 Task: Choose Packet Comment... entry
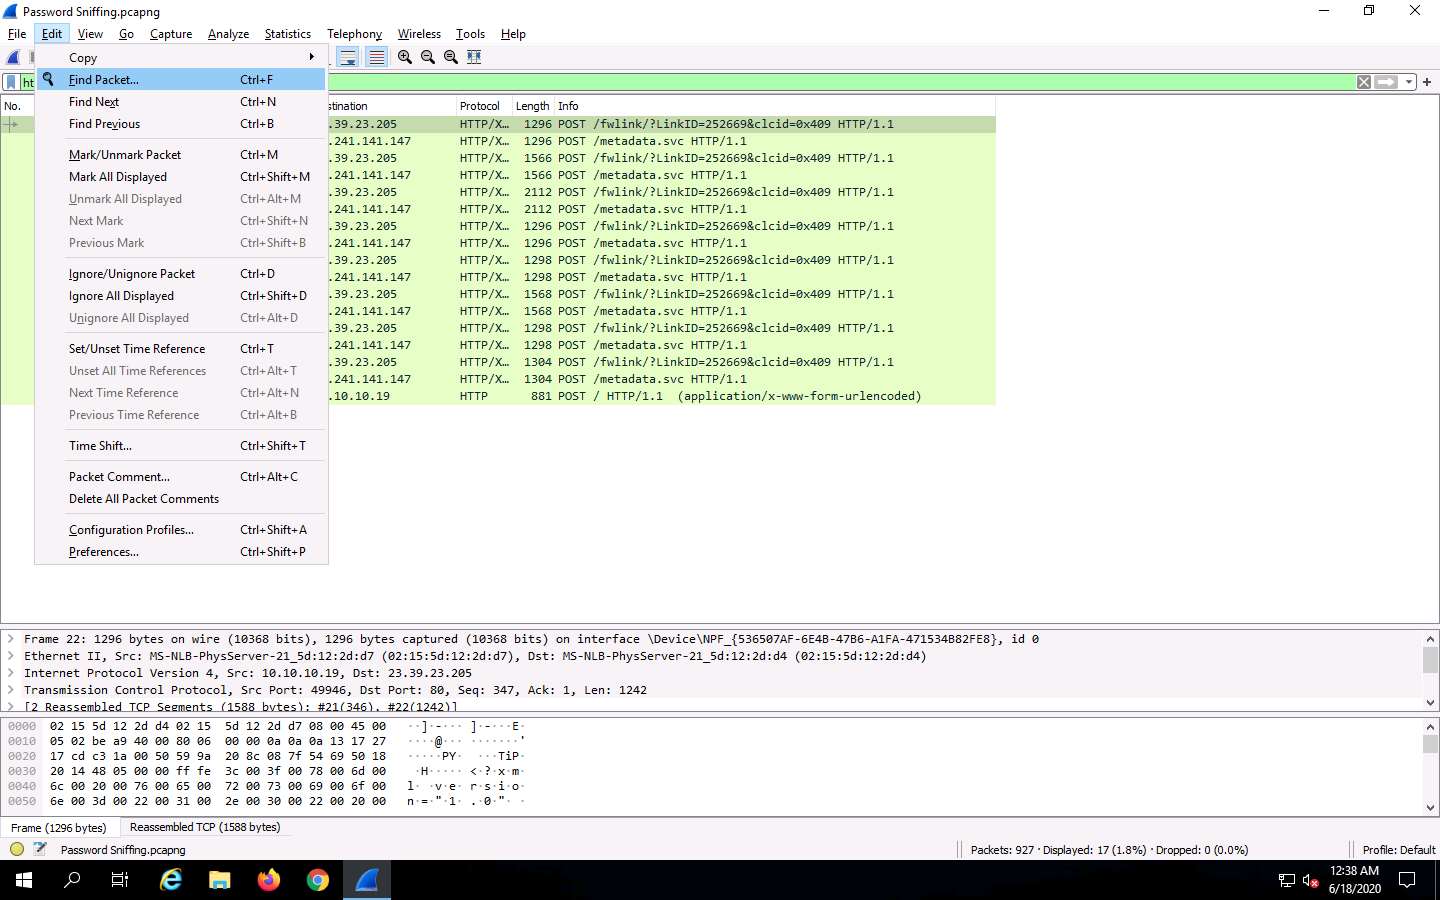(x=181, y=476)
